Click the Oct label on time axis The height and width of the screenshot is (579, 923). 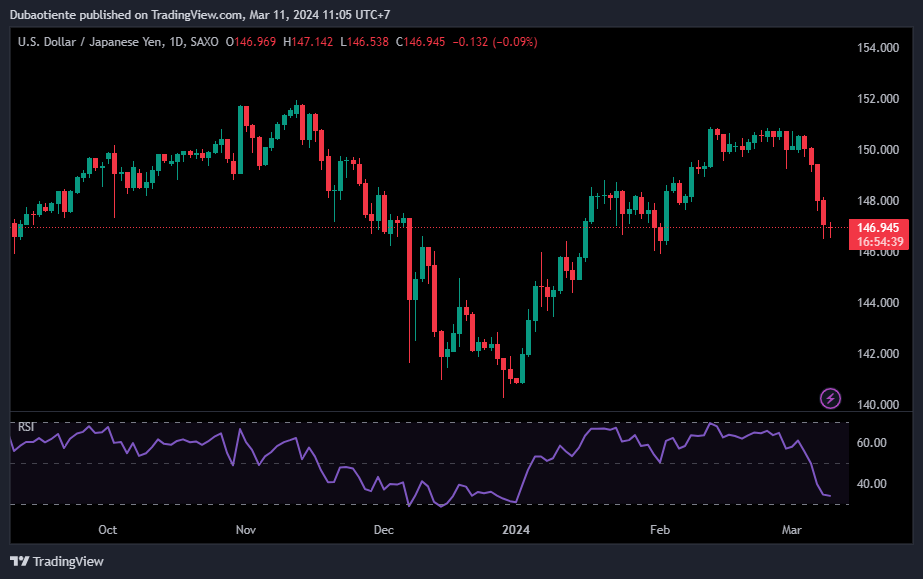click(108, 530)
